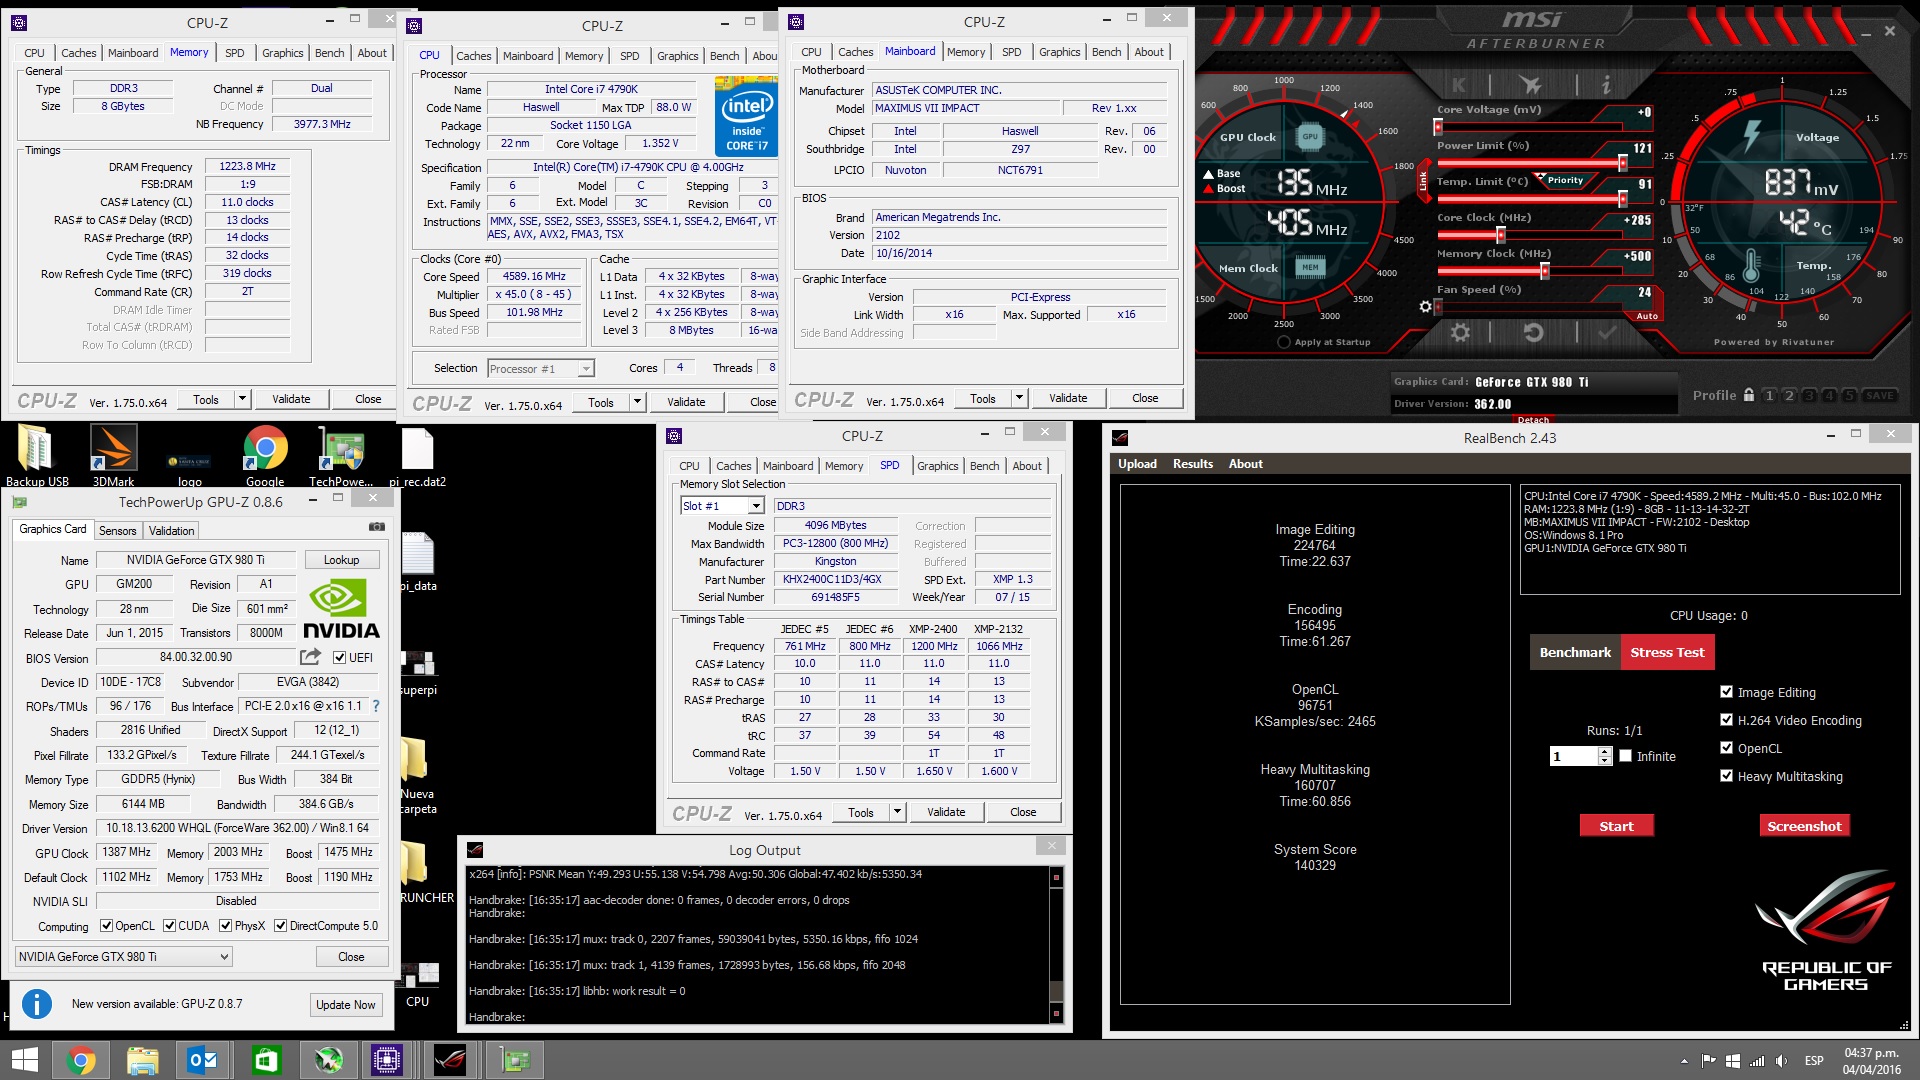
Task: Select the pi_rec.dat2 desktop file
Action: tap(417, 456)
